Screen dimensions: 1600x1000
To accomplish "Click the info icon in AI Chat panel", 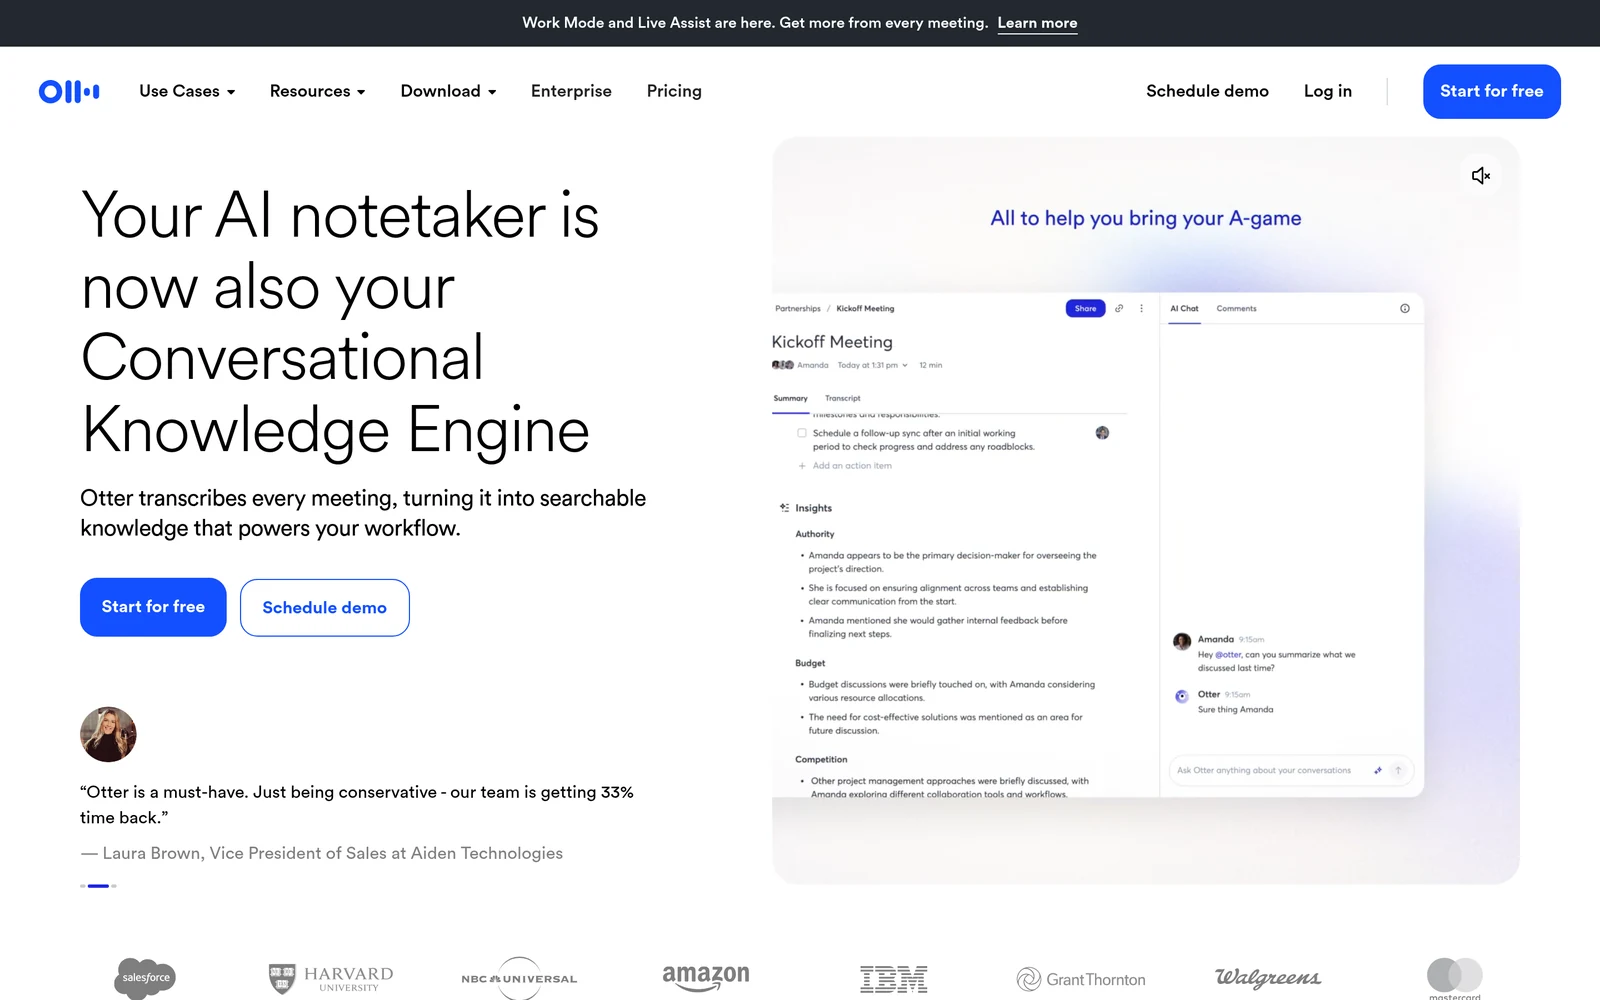I will tap(1405, 308).
